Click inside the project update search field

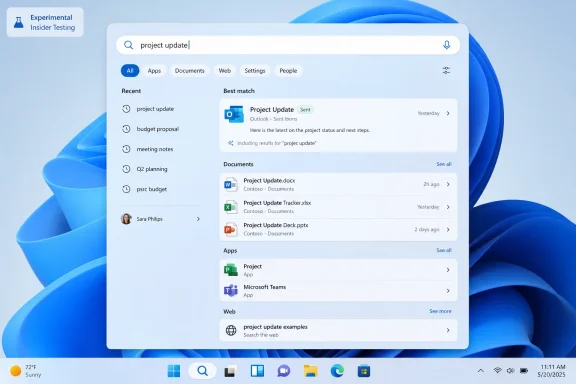(288, 45)
